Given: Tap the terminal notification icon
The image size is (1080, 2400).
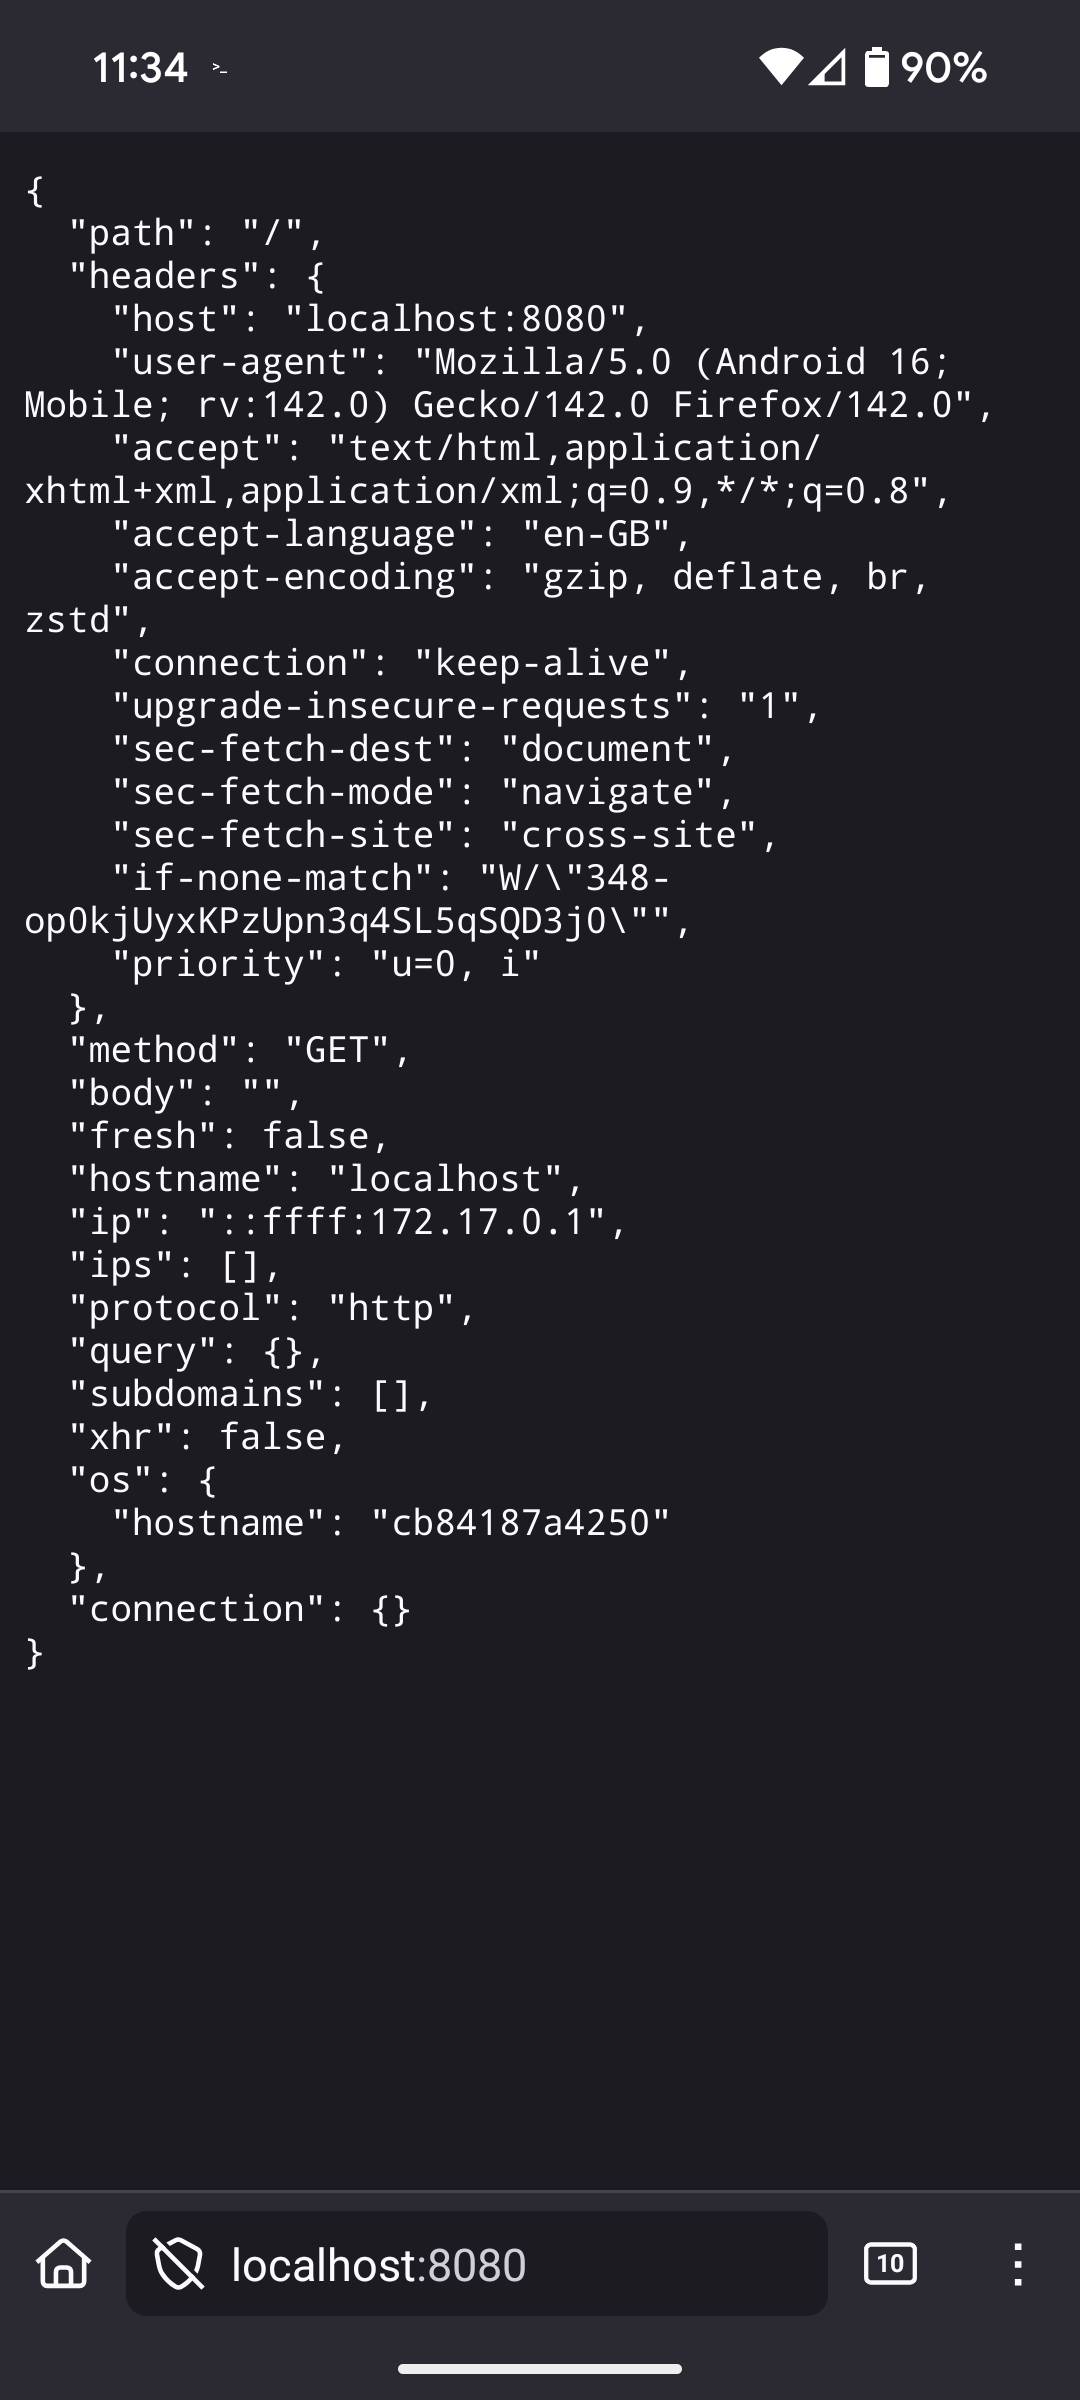Looking at the screenshot, I should (220, 69).
